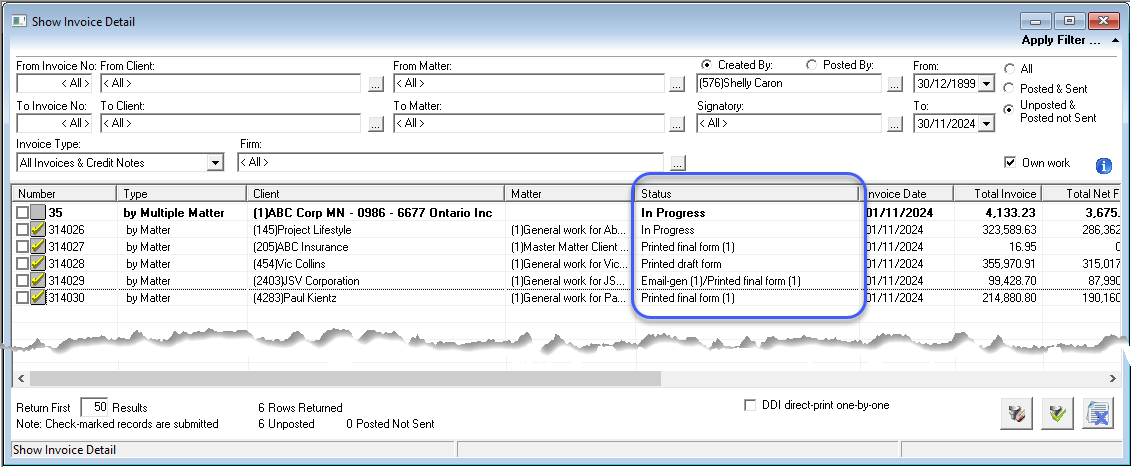Click the by Multiple Matter type cell
The width and height of the screenshot is (1131, 469).
point(182,213)
